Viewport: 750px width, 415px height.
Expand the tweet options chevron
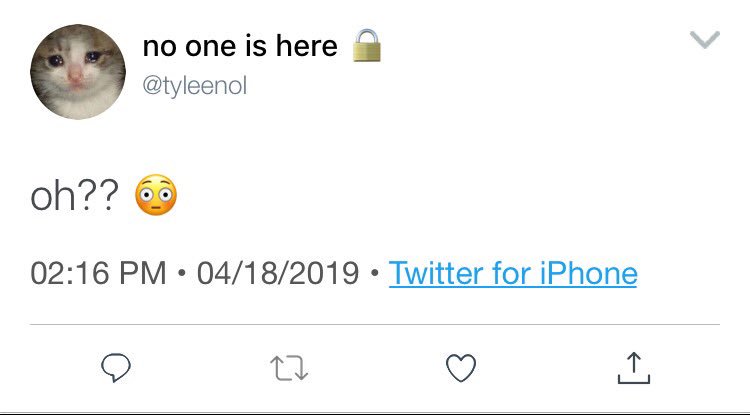tap(705, 40)
